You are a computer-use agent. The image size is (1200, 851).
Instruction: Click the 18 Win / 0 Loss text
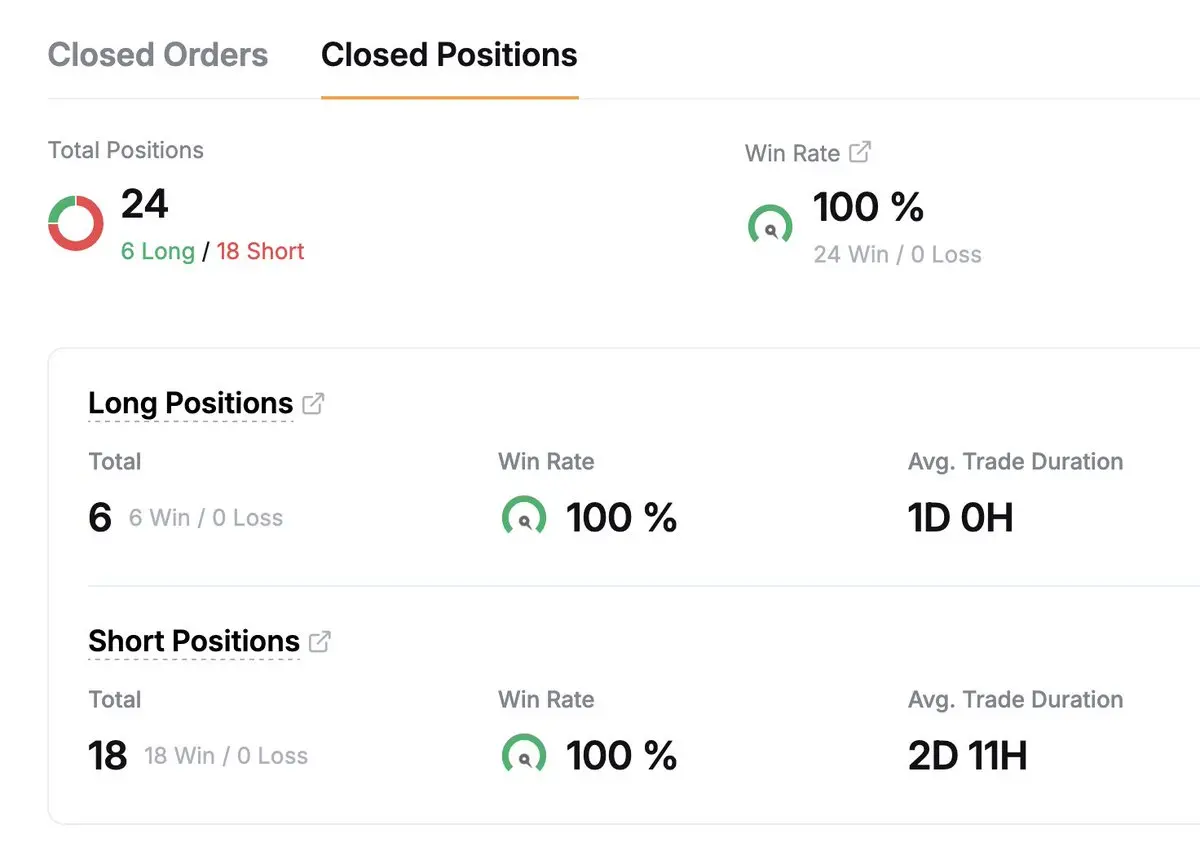(226, 756)
